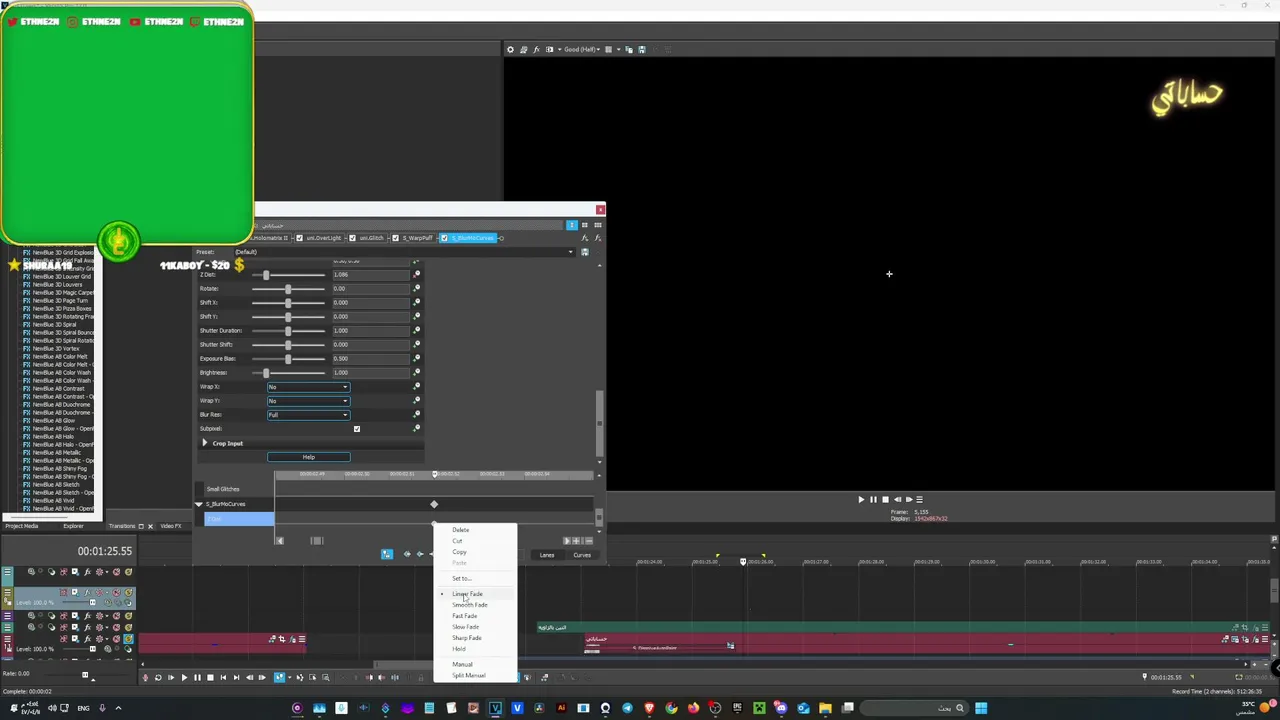Open Video Preview project properties gear icon

pos(510,49)
